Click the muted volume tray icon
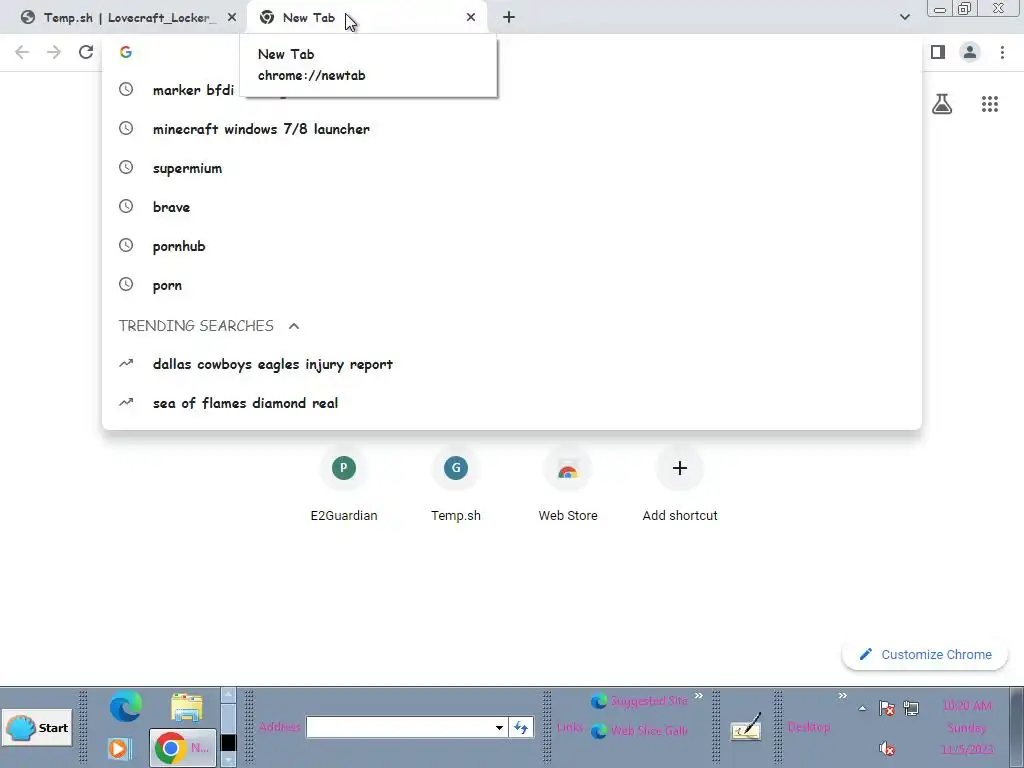Image resolution: width=1024 pixels, height=768 pixels. point(887,748)
